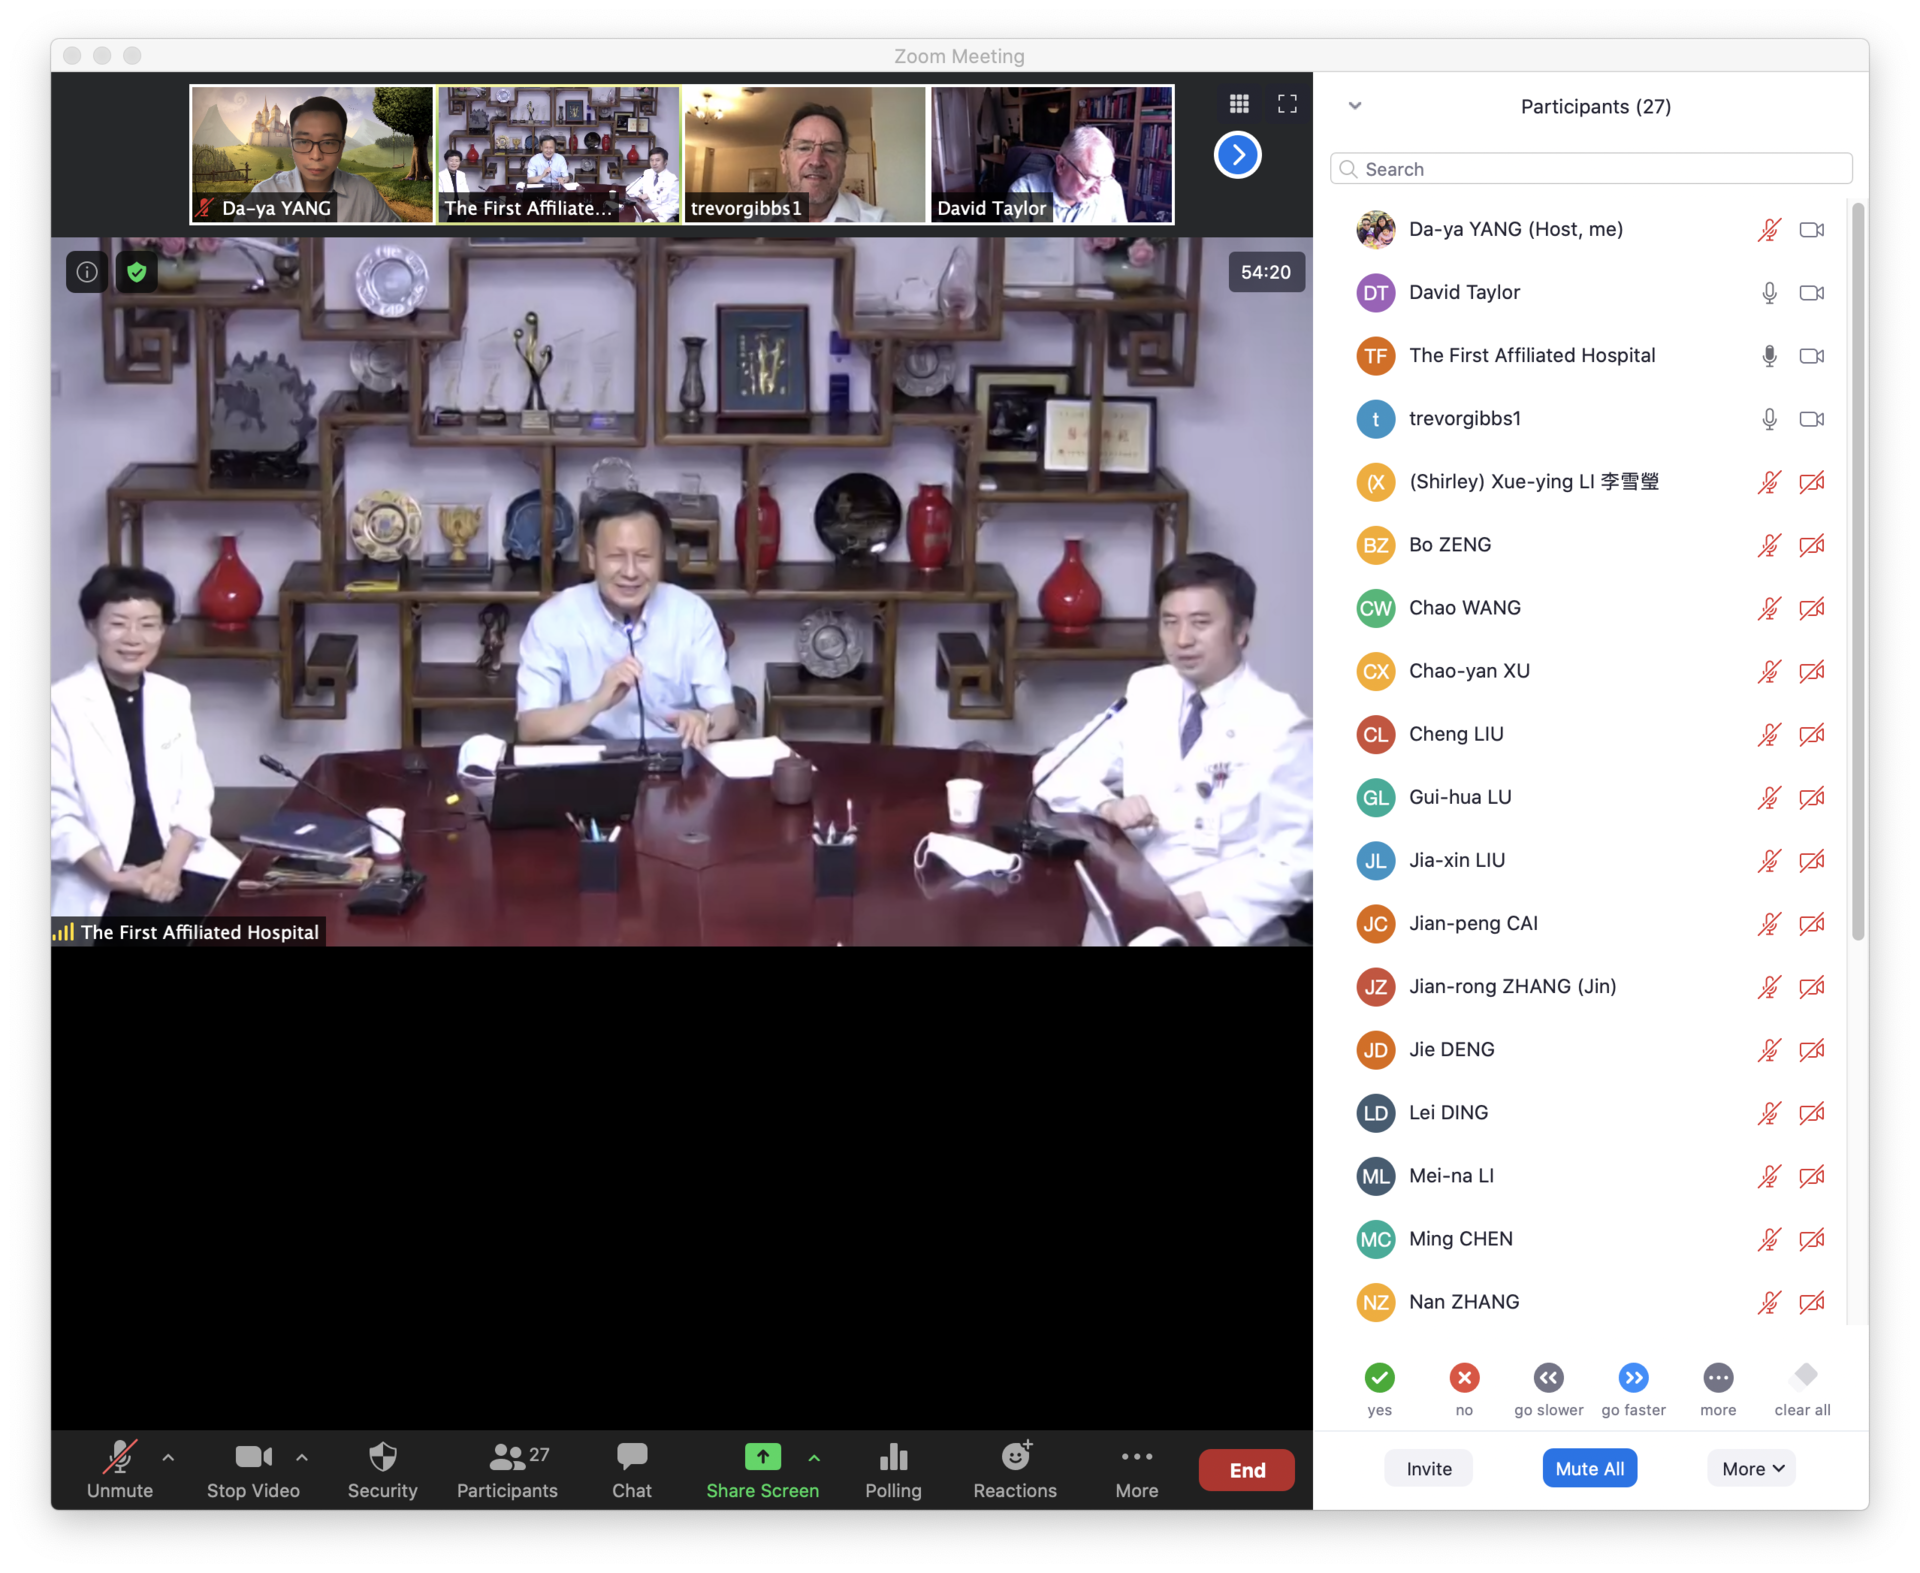Select Jian-peng CAI in participants list
The height and width of the screenshot is (1573, 1920).
coord(1590,923)
